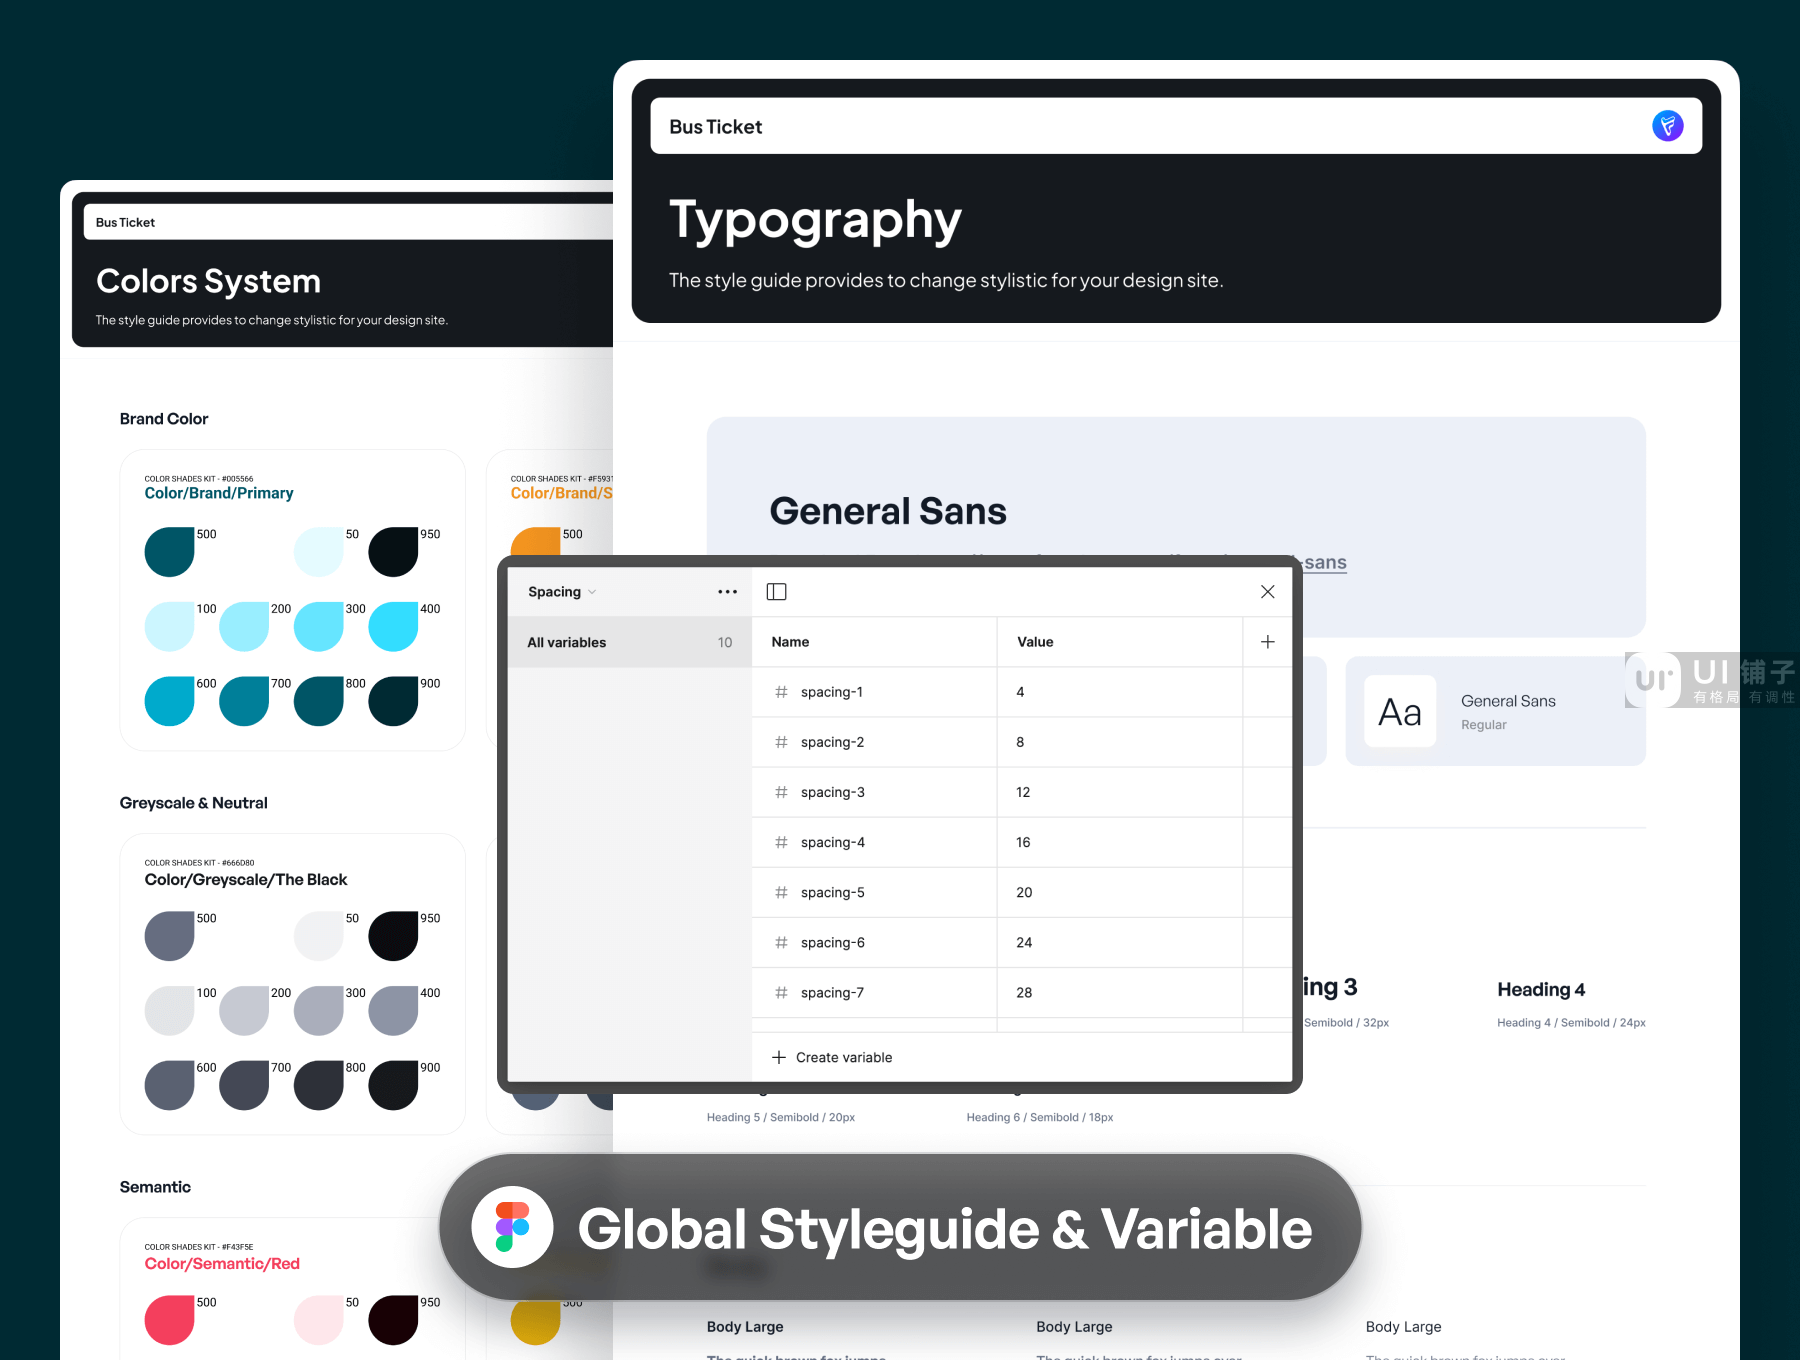Screen dimensions: 1800x1360
Task: Pick the Primary 900 color swatch
Action: pyautogui.click(x=393, y=701)
